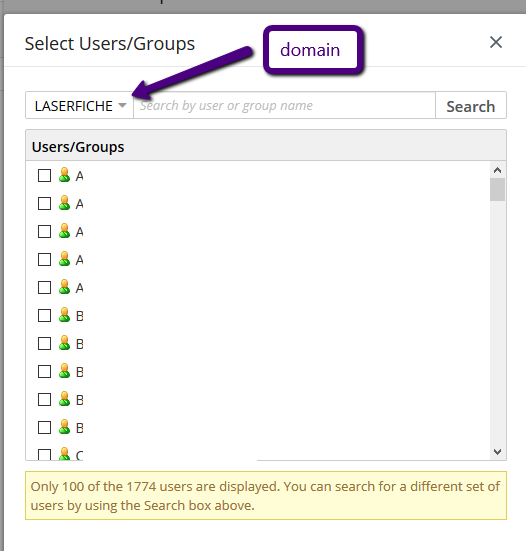This screenshot has height=551, width=526.
Task: Click the user icon in the third B row
Action: (64, 371)
